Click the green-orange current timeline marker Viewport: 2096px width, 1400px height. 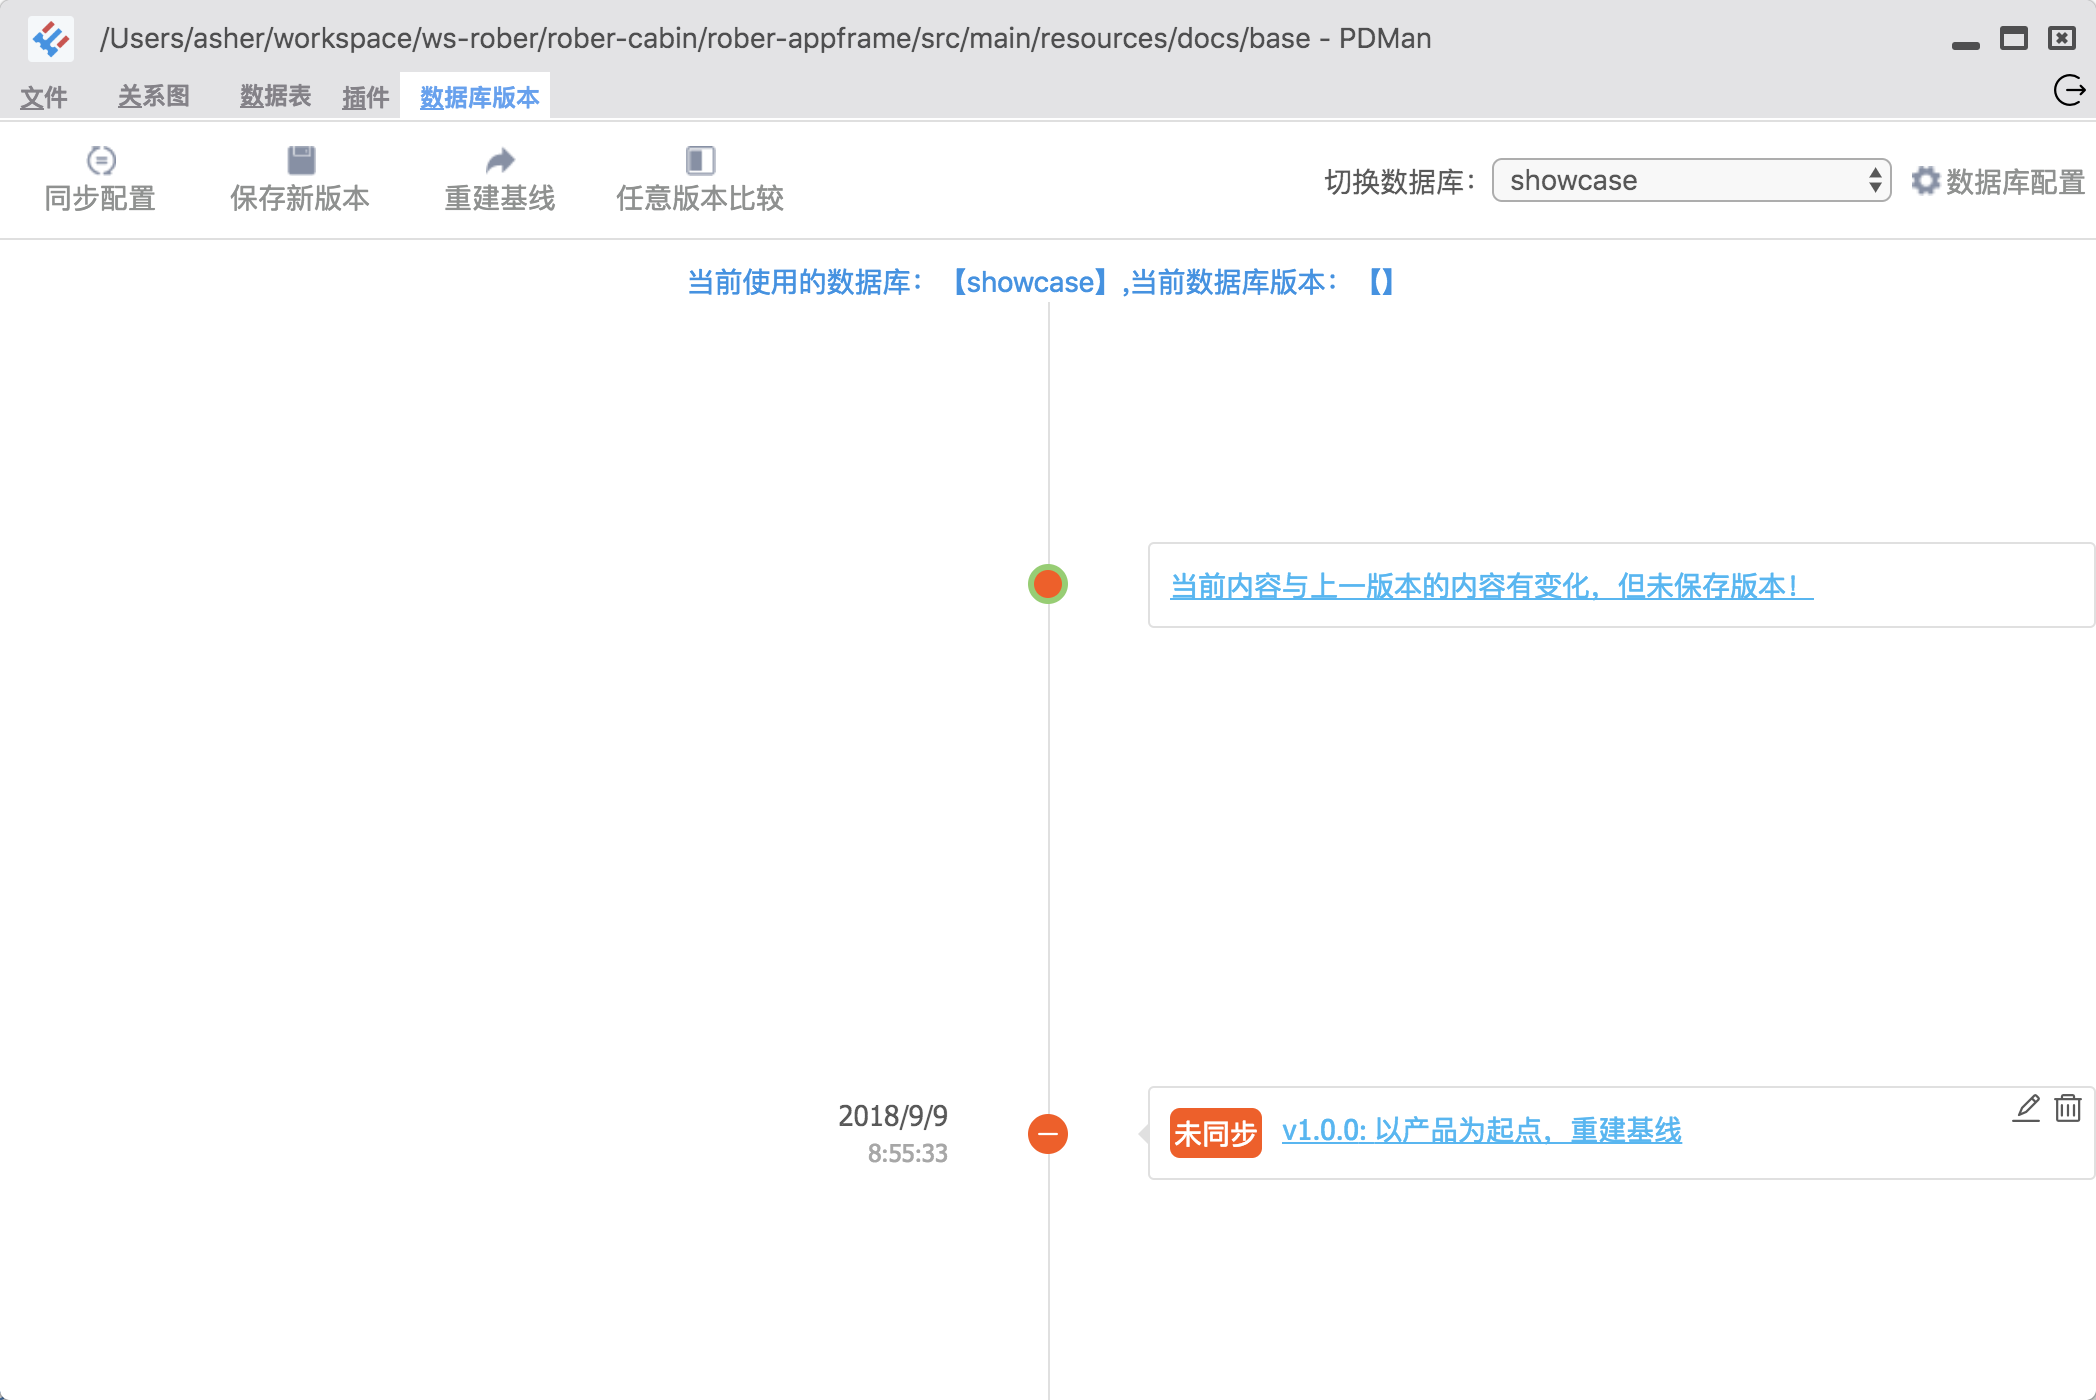(x=1048, y=584)
